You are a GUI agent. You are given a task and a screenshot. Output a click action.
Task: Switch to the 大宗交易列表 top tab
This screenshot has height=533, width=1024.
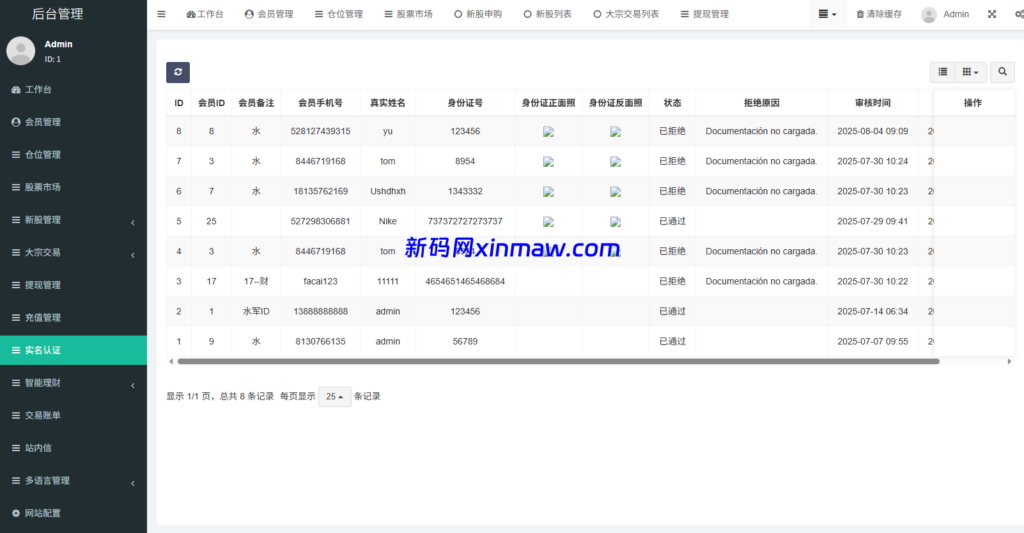coord(626,14)
